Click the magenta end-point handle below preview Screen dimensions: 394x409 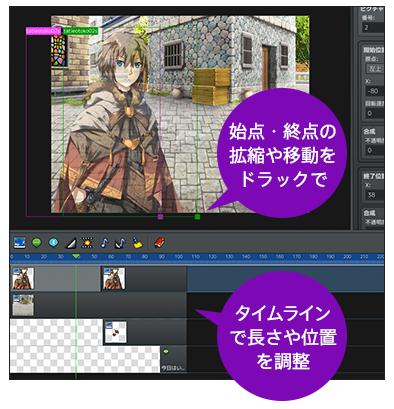160,217
